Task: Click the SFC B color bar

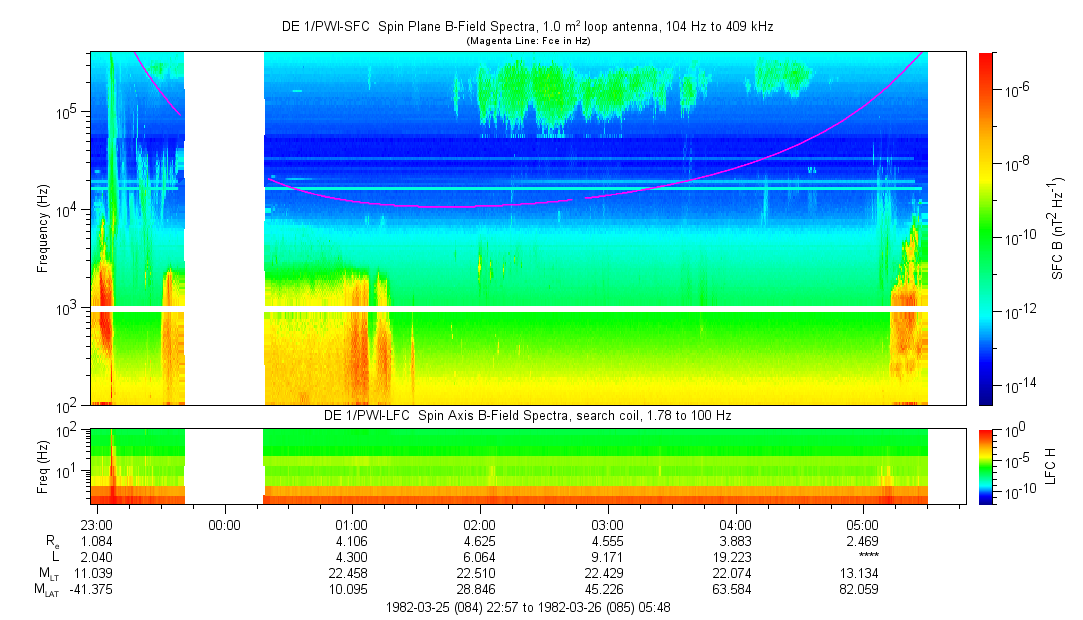Action: click(985, 228)
